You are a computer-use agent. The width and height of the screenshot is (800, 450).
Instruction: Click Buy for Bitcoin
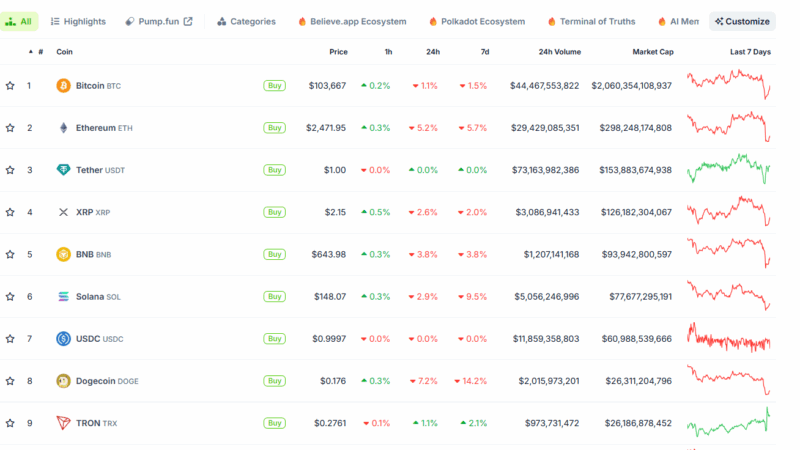(274, 86)
